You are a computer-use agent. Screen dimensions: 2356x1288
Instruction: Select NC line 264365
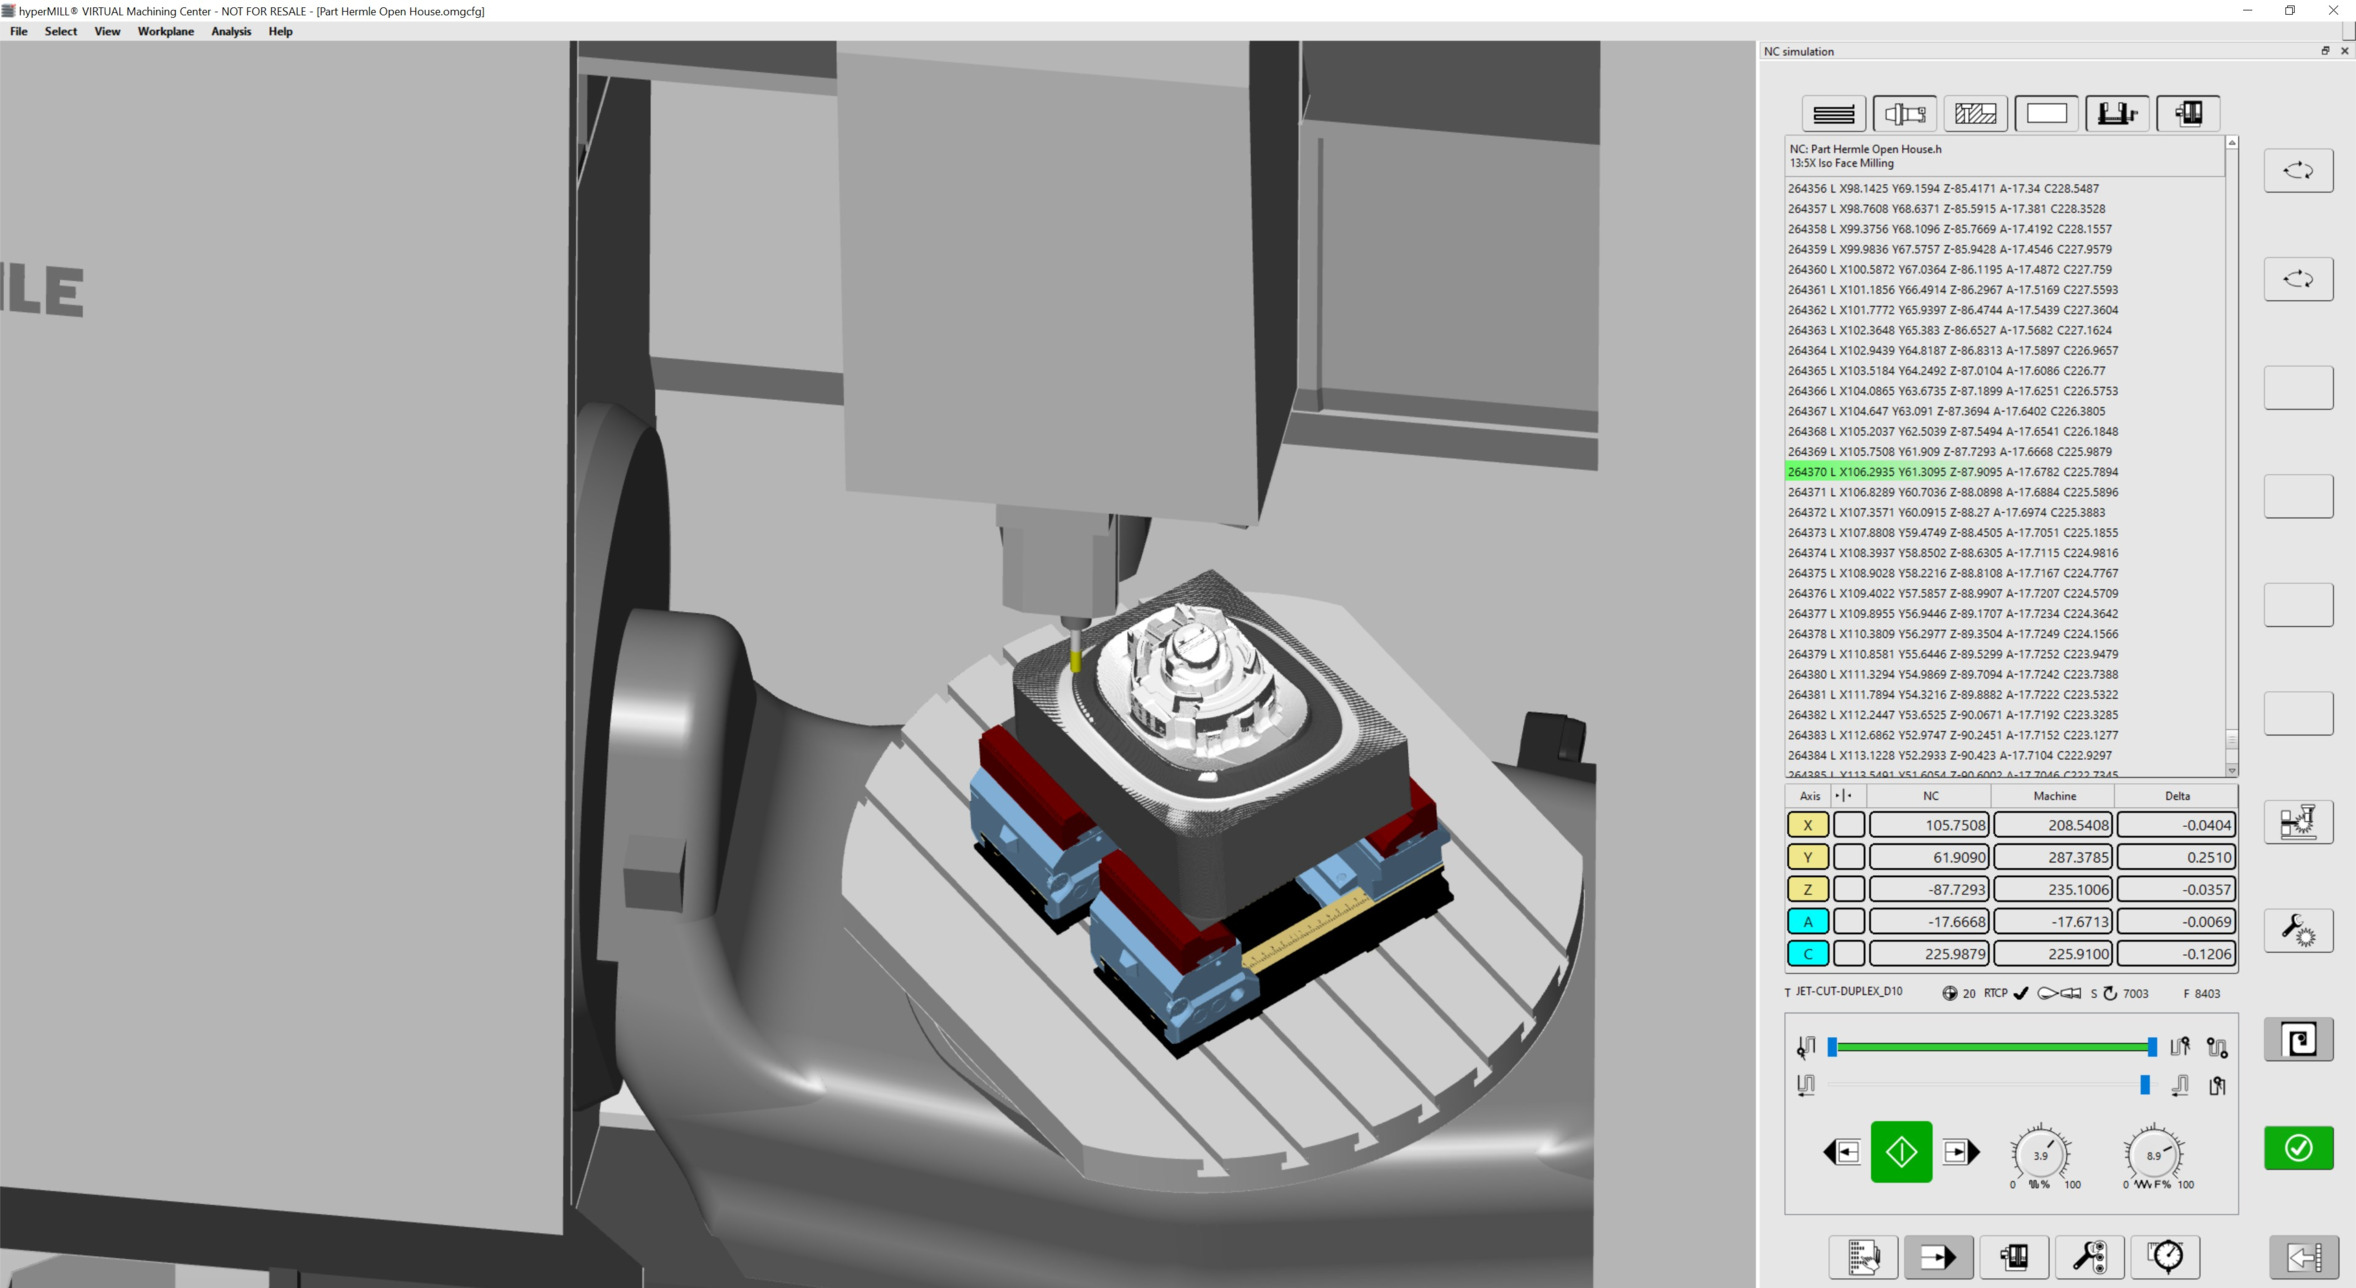2004,370
